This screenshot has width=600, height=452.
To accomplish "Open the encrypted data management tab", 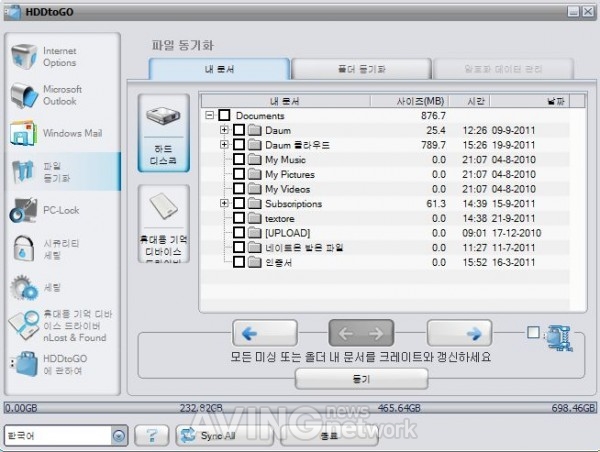I will [503, 69].
